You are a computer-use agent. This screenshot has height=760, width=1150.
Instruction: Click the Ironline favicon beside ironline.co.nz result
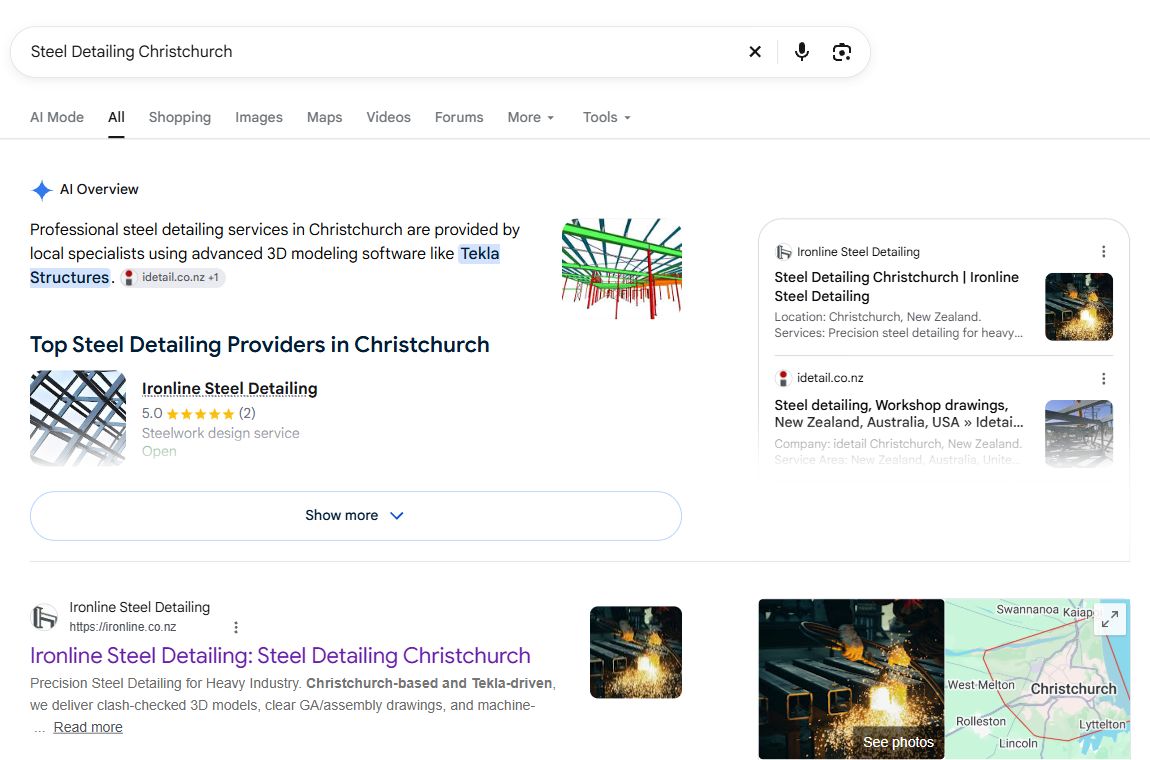44,617
